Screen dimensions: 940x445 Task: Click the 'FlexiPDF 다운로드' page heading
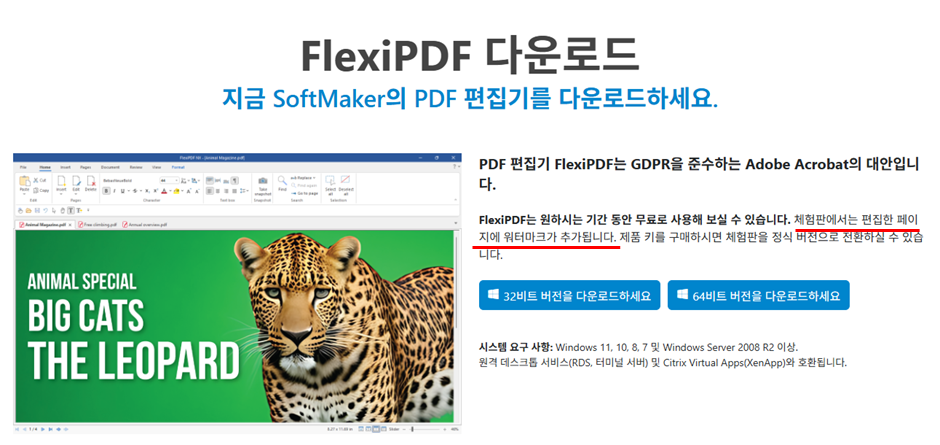click(470, 55)
